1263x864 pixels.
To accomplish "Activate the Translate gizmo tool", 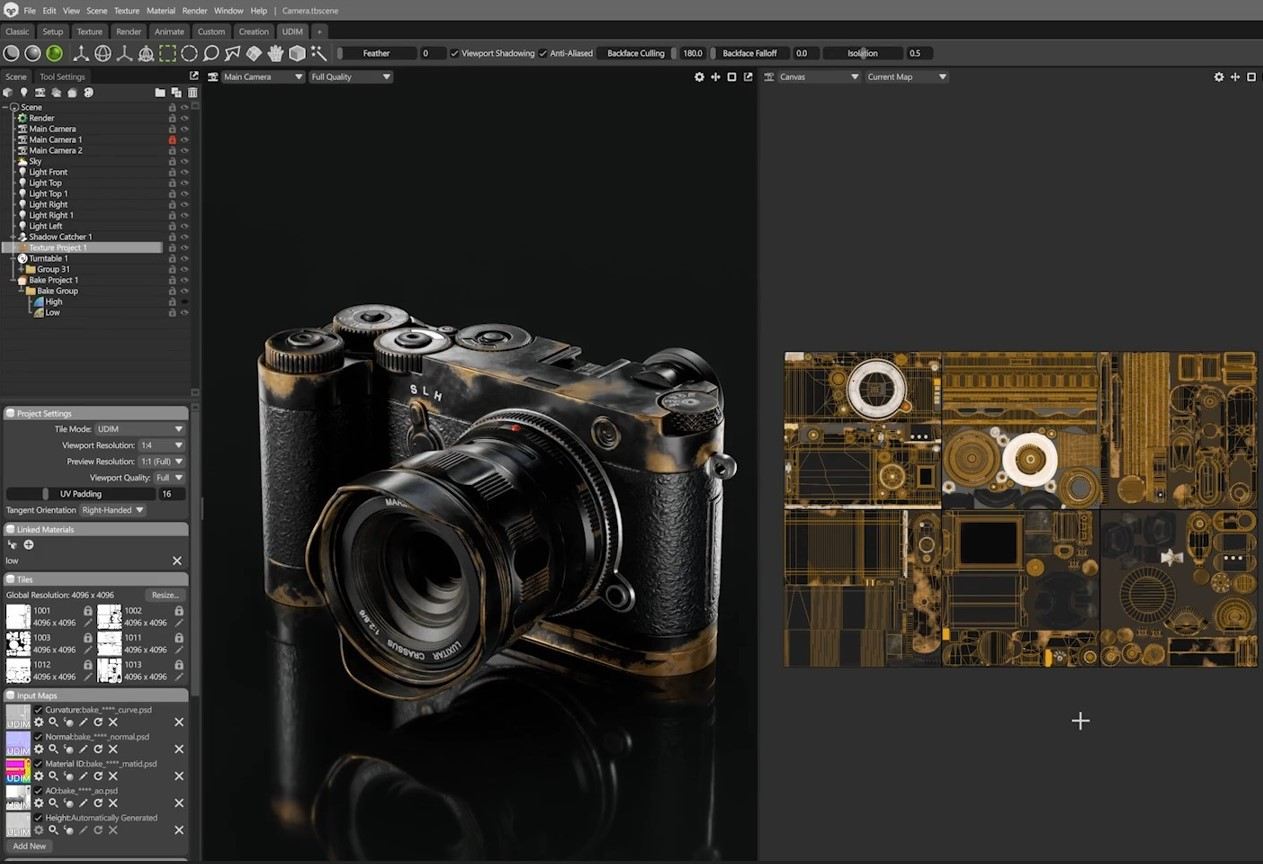I will [81, 52].
